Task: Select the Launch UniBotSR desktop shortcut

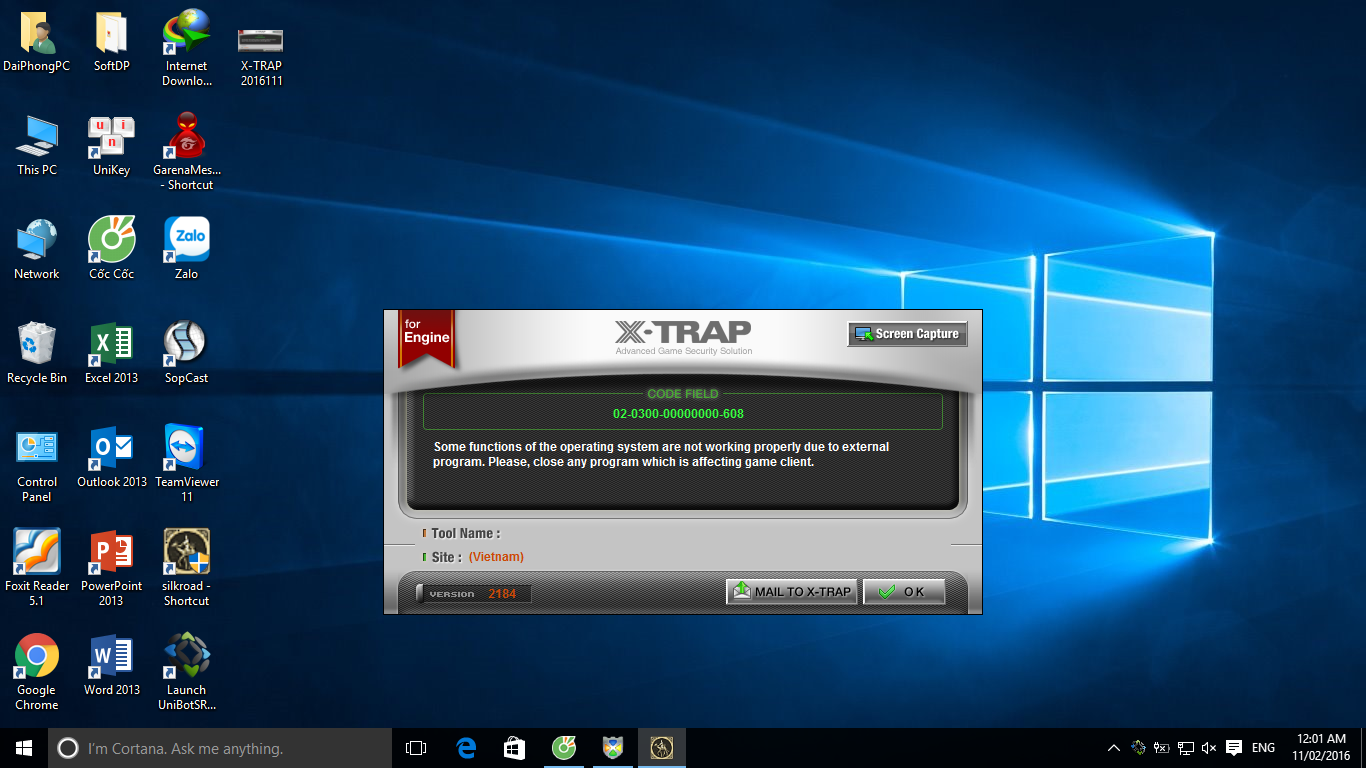Action: coord(186,672)
